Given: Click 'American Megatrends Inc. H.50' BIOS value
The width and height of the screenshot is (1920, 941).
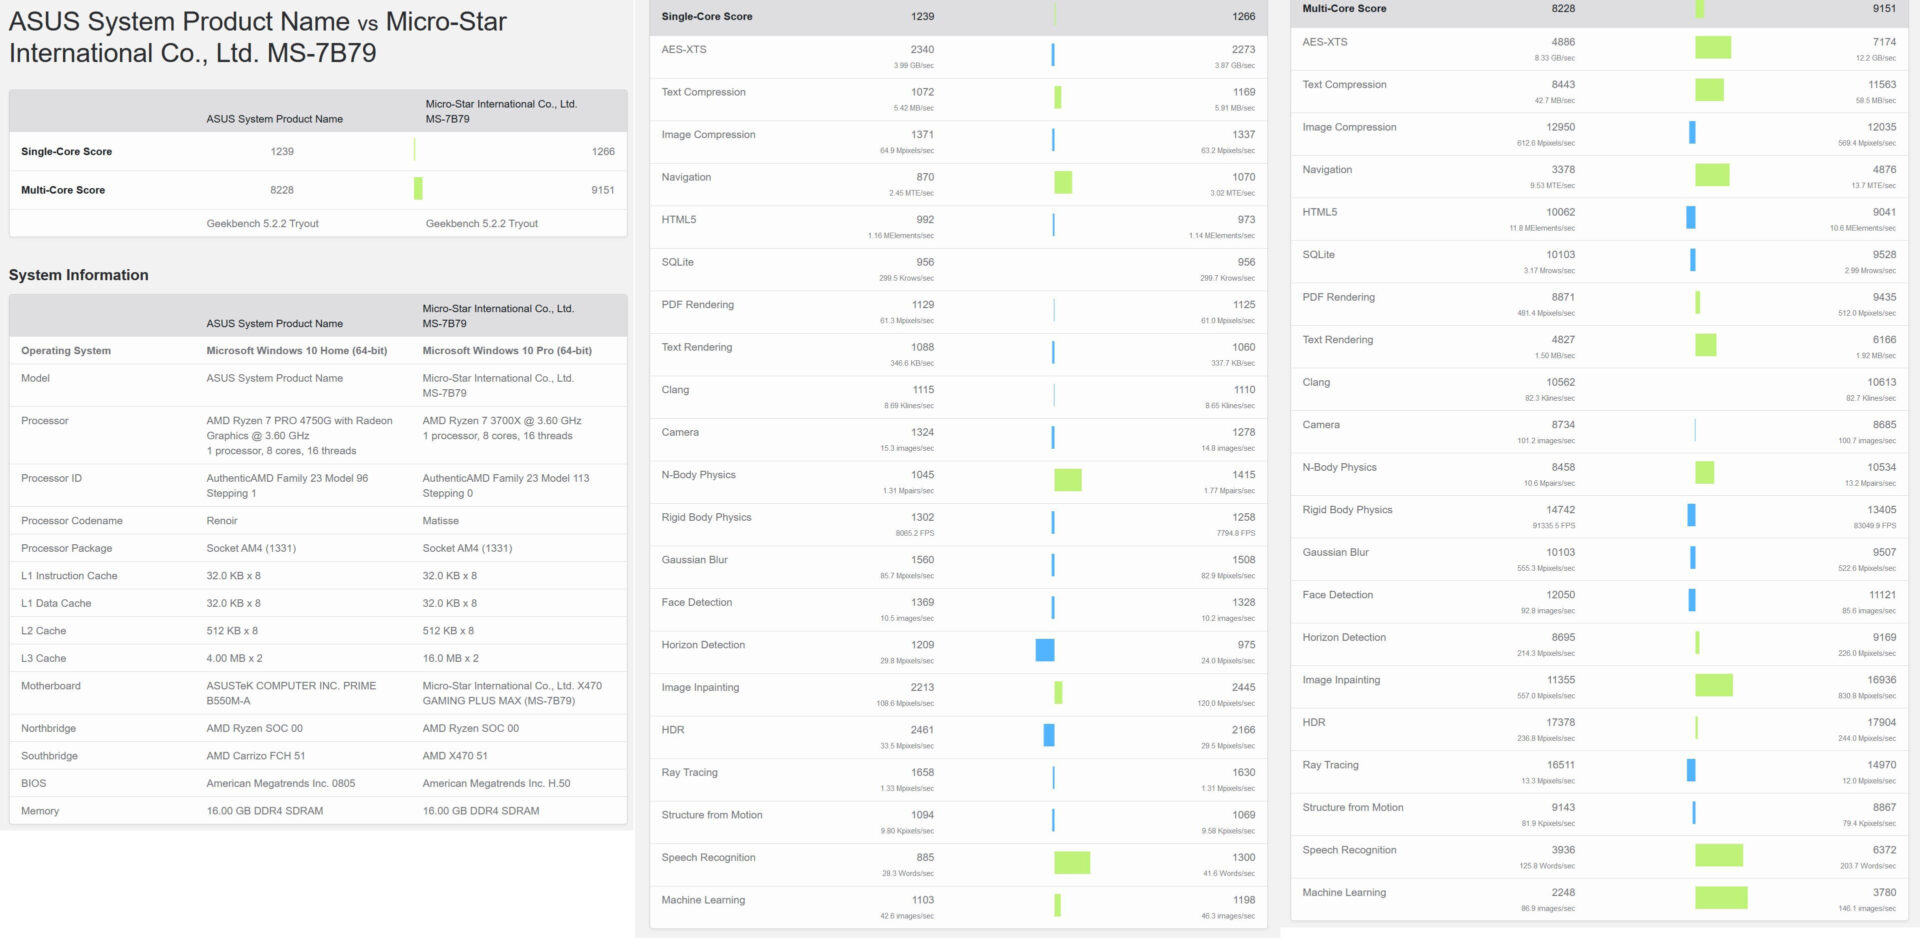Looking at the screenshot, I should [x=496, y=783].
